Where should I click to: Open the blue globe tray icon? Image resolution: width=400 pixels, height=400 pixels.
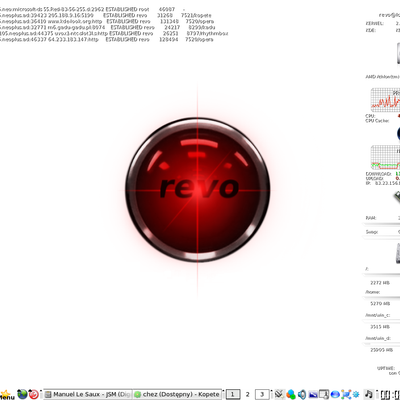[x=335, y=394]
